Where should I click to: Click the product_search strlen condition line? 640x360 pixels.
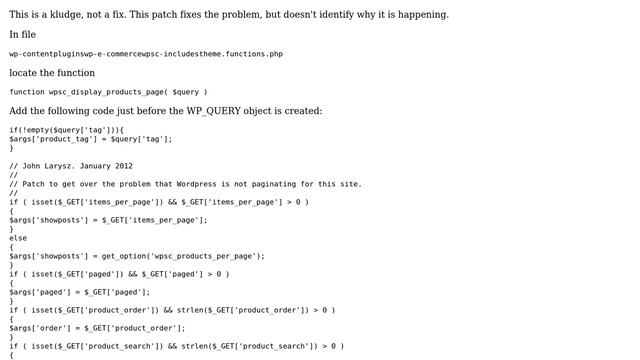pos(176,346)
